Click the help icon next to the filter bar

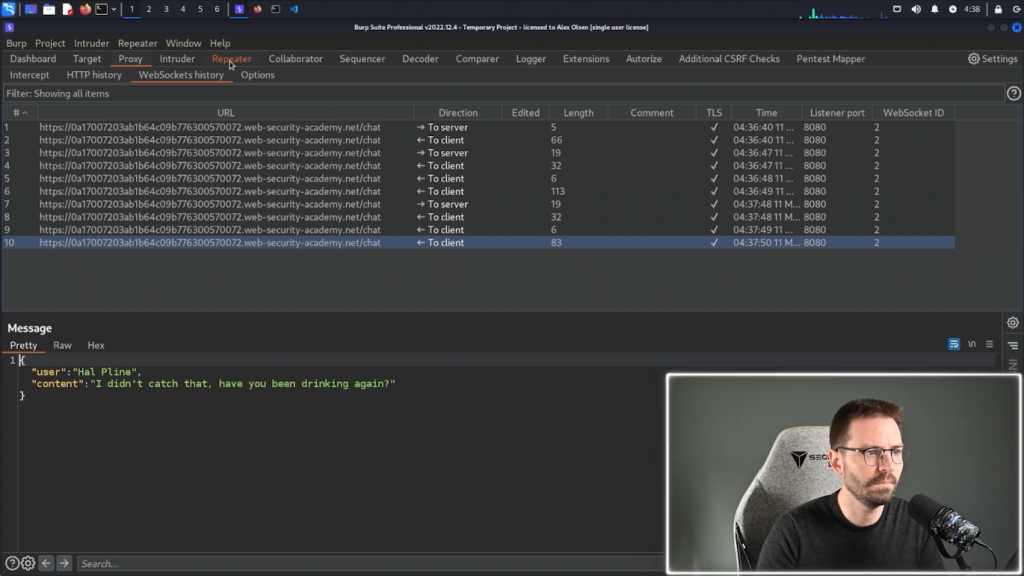pos(1013,93)
